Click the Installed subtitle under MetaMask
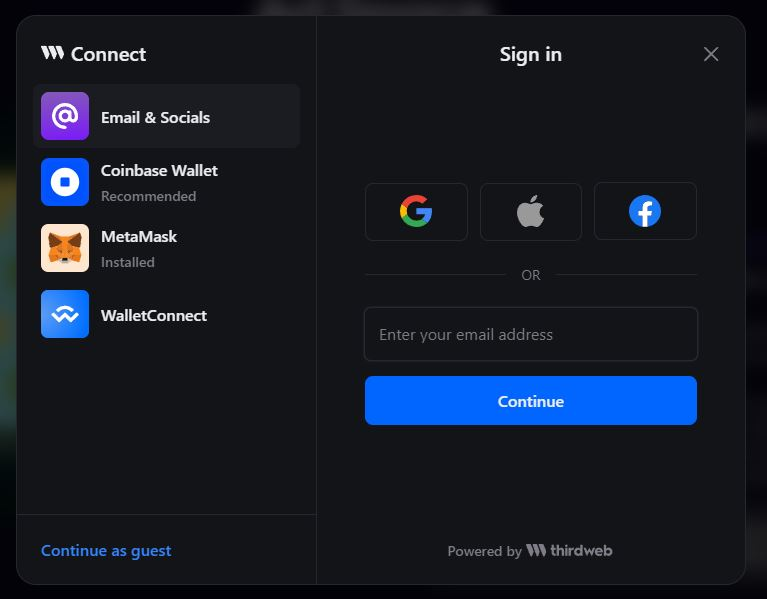Screen dimensions: 767x599 tap(128, 262)
